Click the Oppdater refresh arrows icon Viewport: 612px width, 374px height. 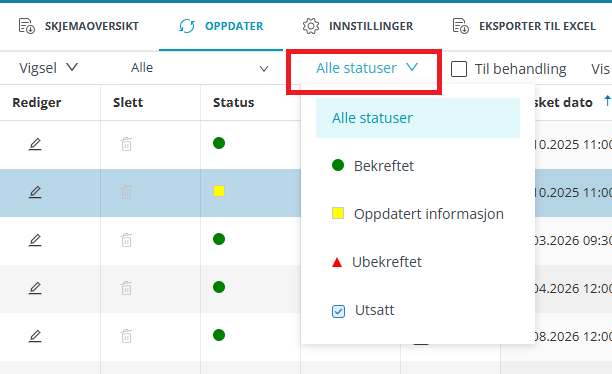pos(187,26)
